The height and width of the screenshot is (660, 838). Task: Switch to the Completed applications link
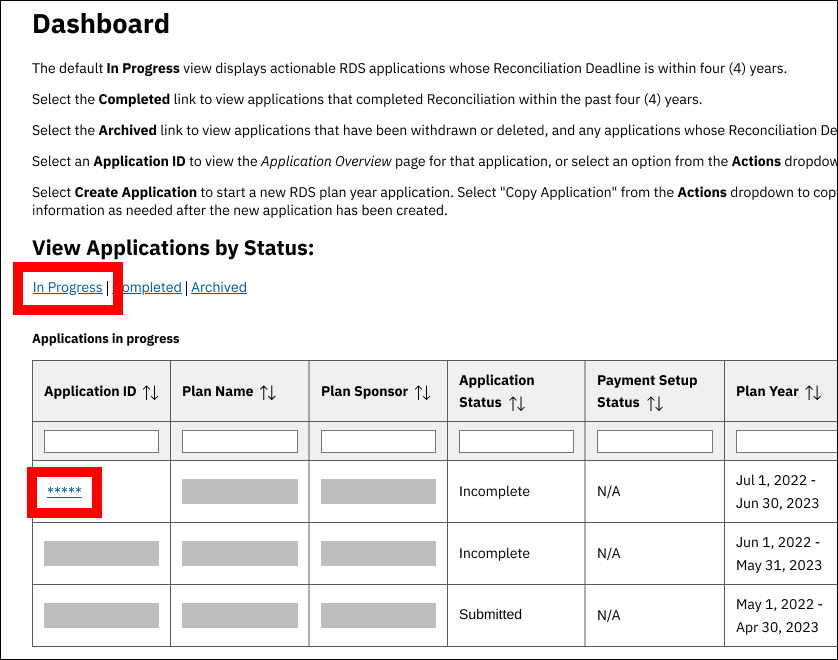(x=150, y=288)
